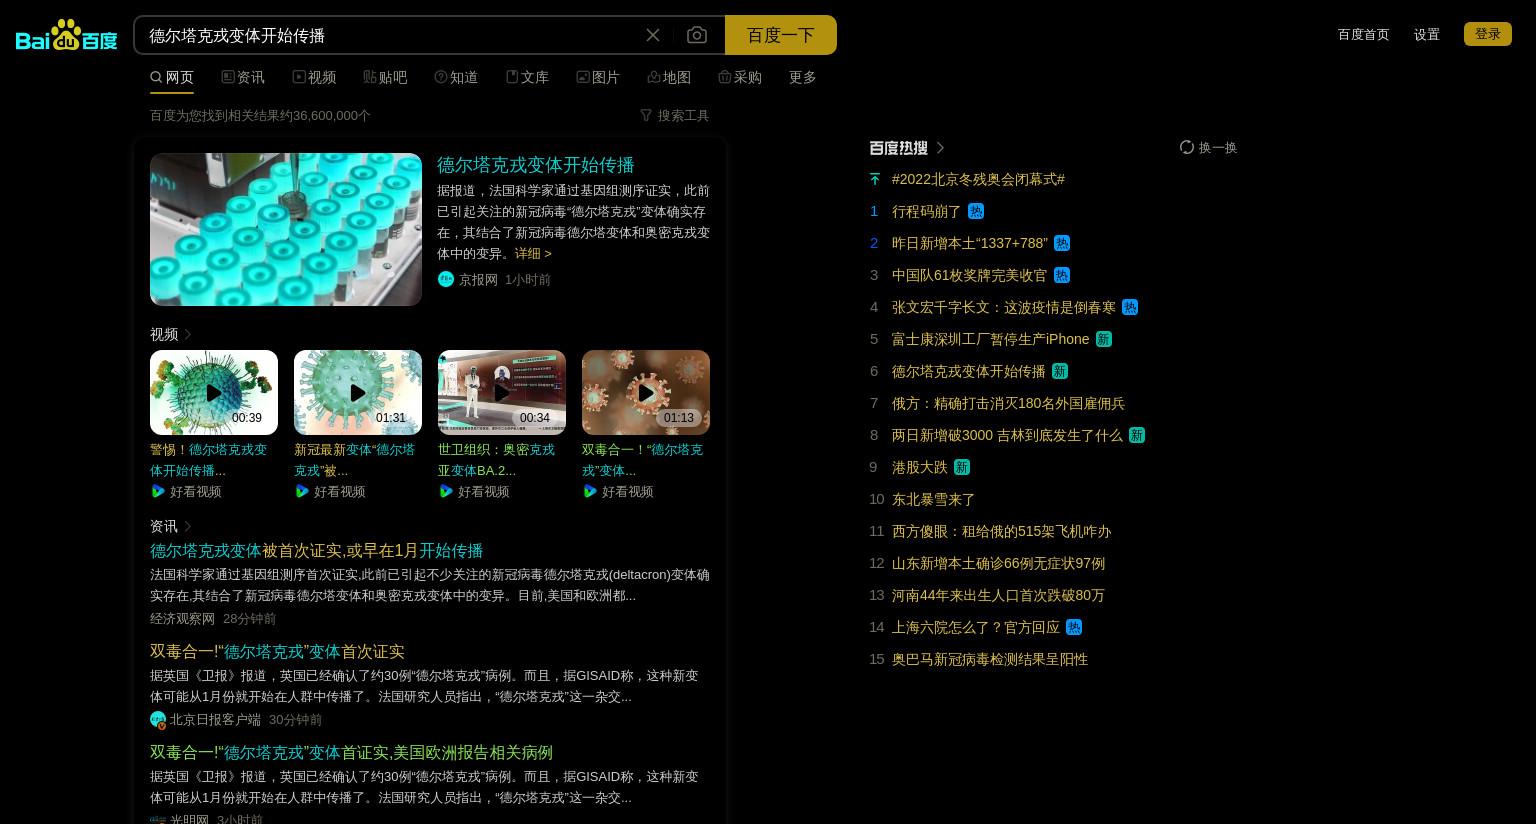
Task: Open image search via camera icon
Action: tap(697, 35)
